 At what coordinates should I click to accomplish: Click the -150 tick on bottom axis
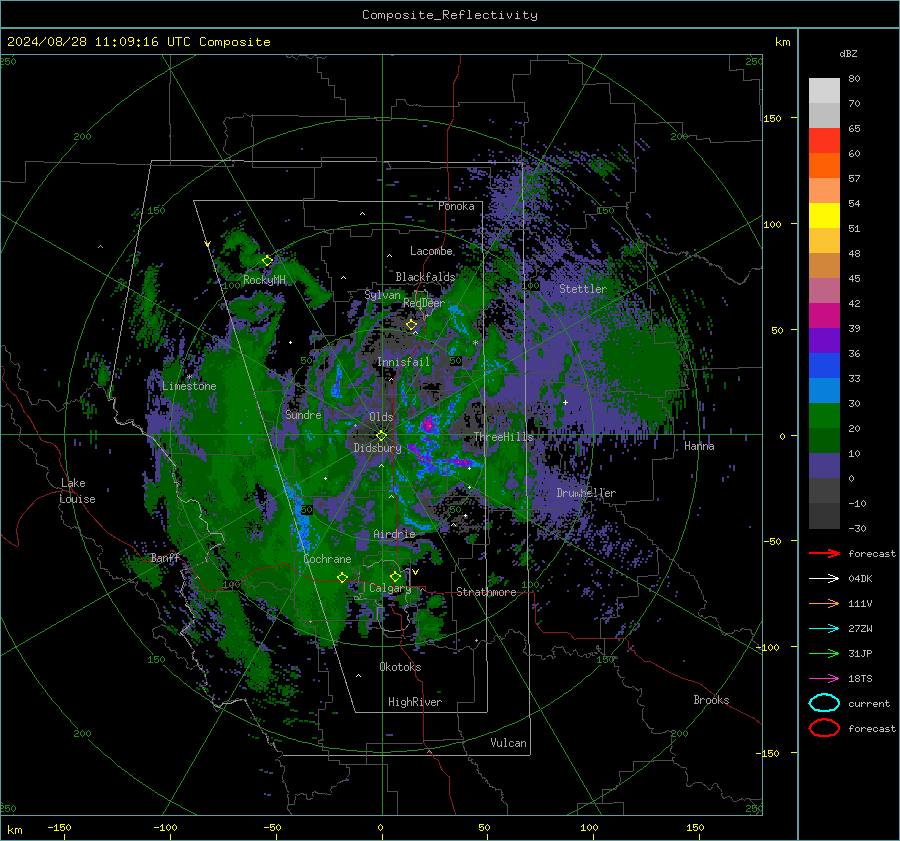pos(59,827)
